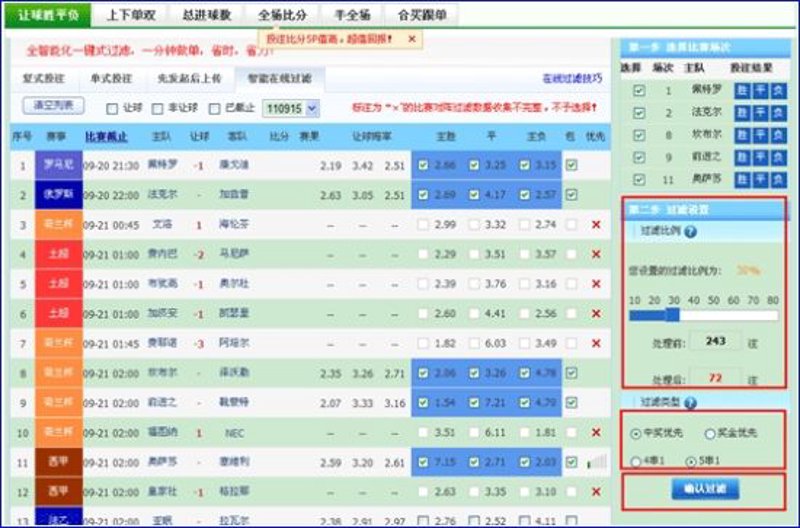Click the slider track near the 80 mark

(773, 316)
